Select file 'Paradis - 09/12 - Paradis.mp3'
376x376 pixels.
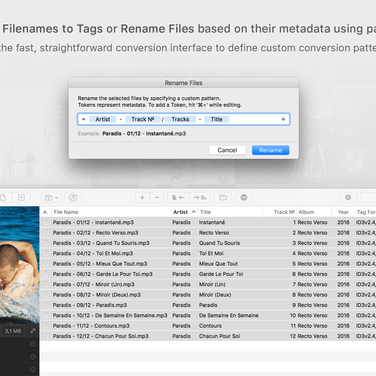coord(90,305)
